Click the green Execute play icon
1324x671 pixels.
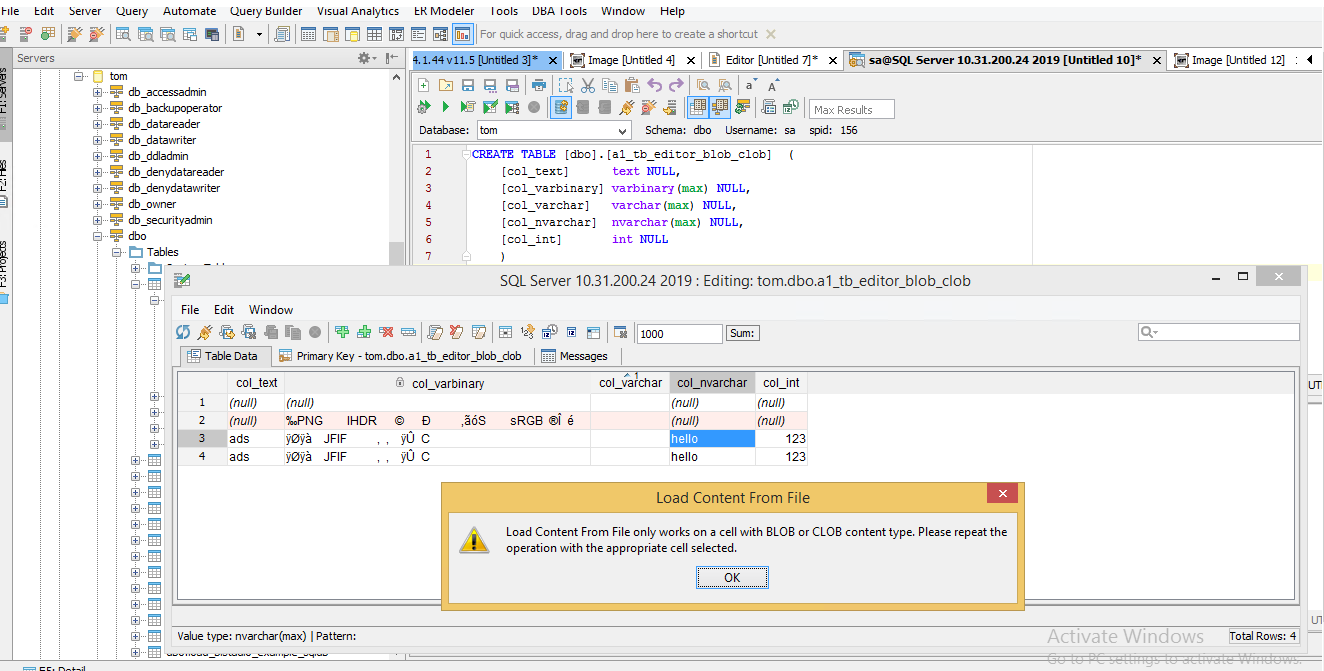click(446, 107)
